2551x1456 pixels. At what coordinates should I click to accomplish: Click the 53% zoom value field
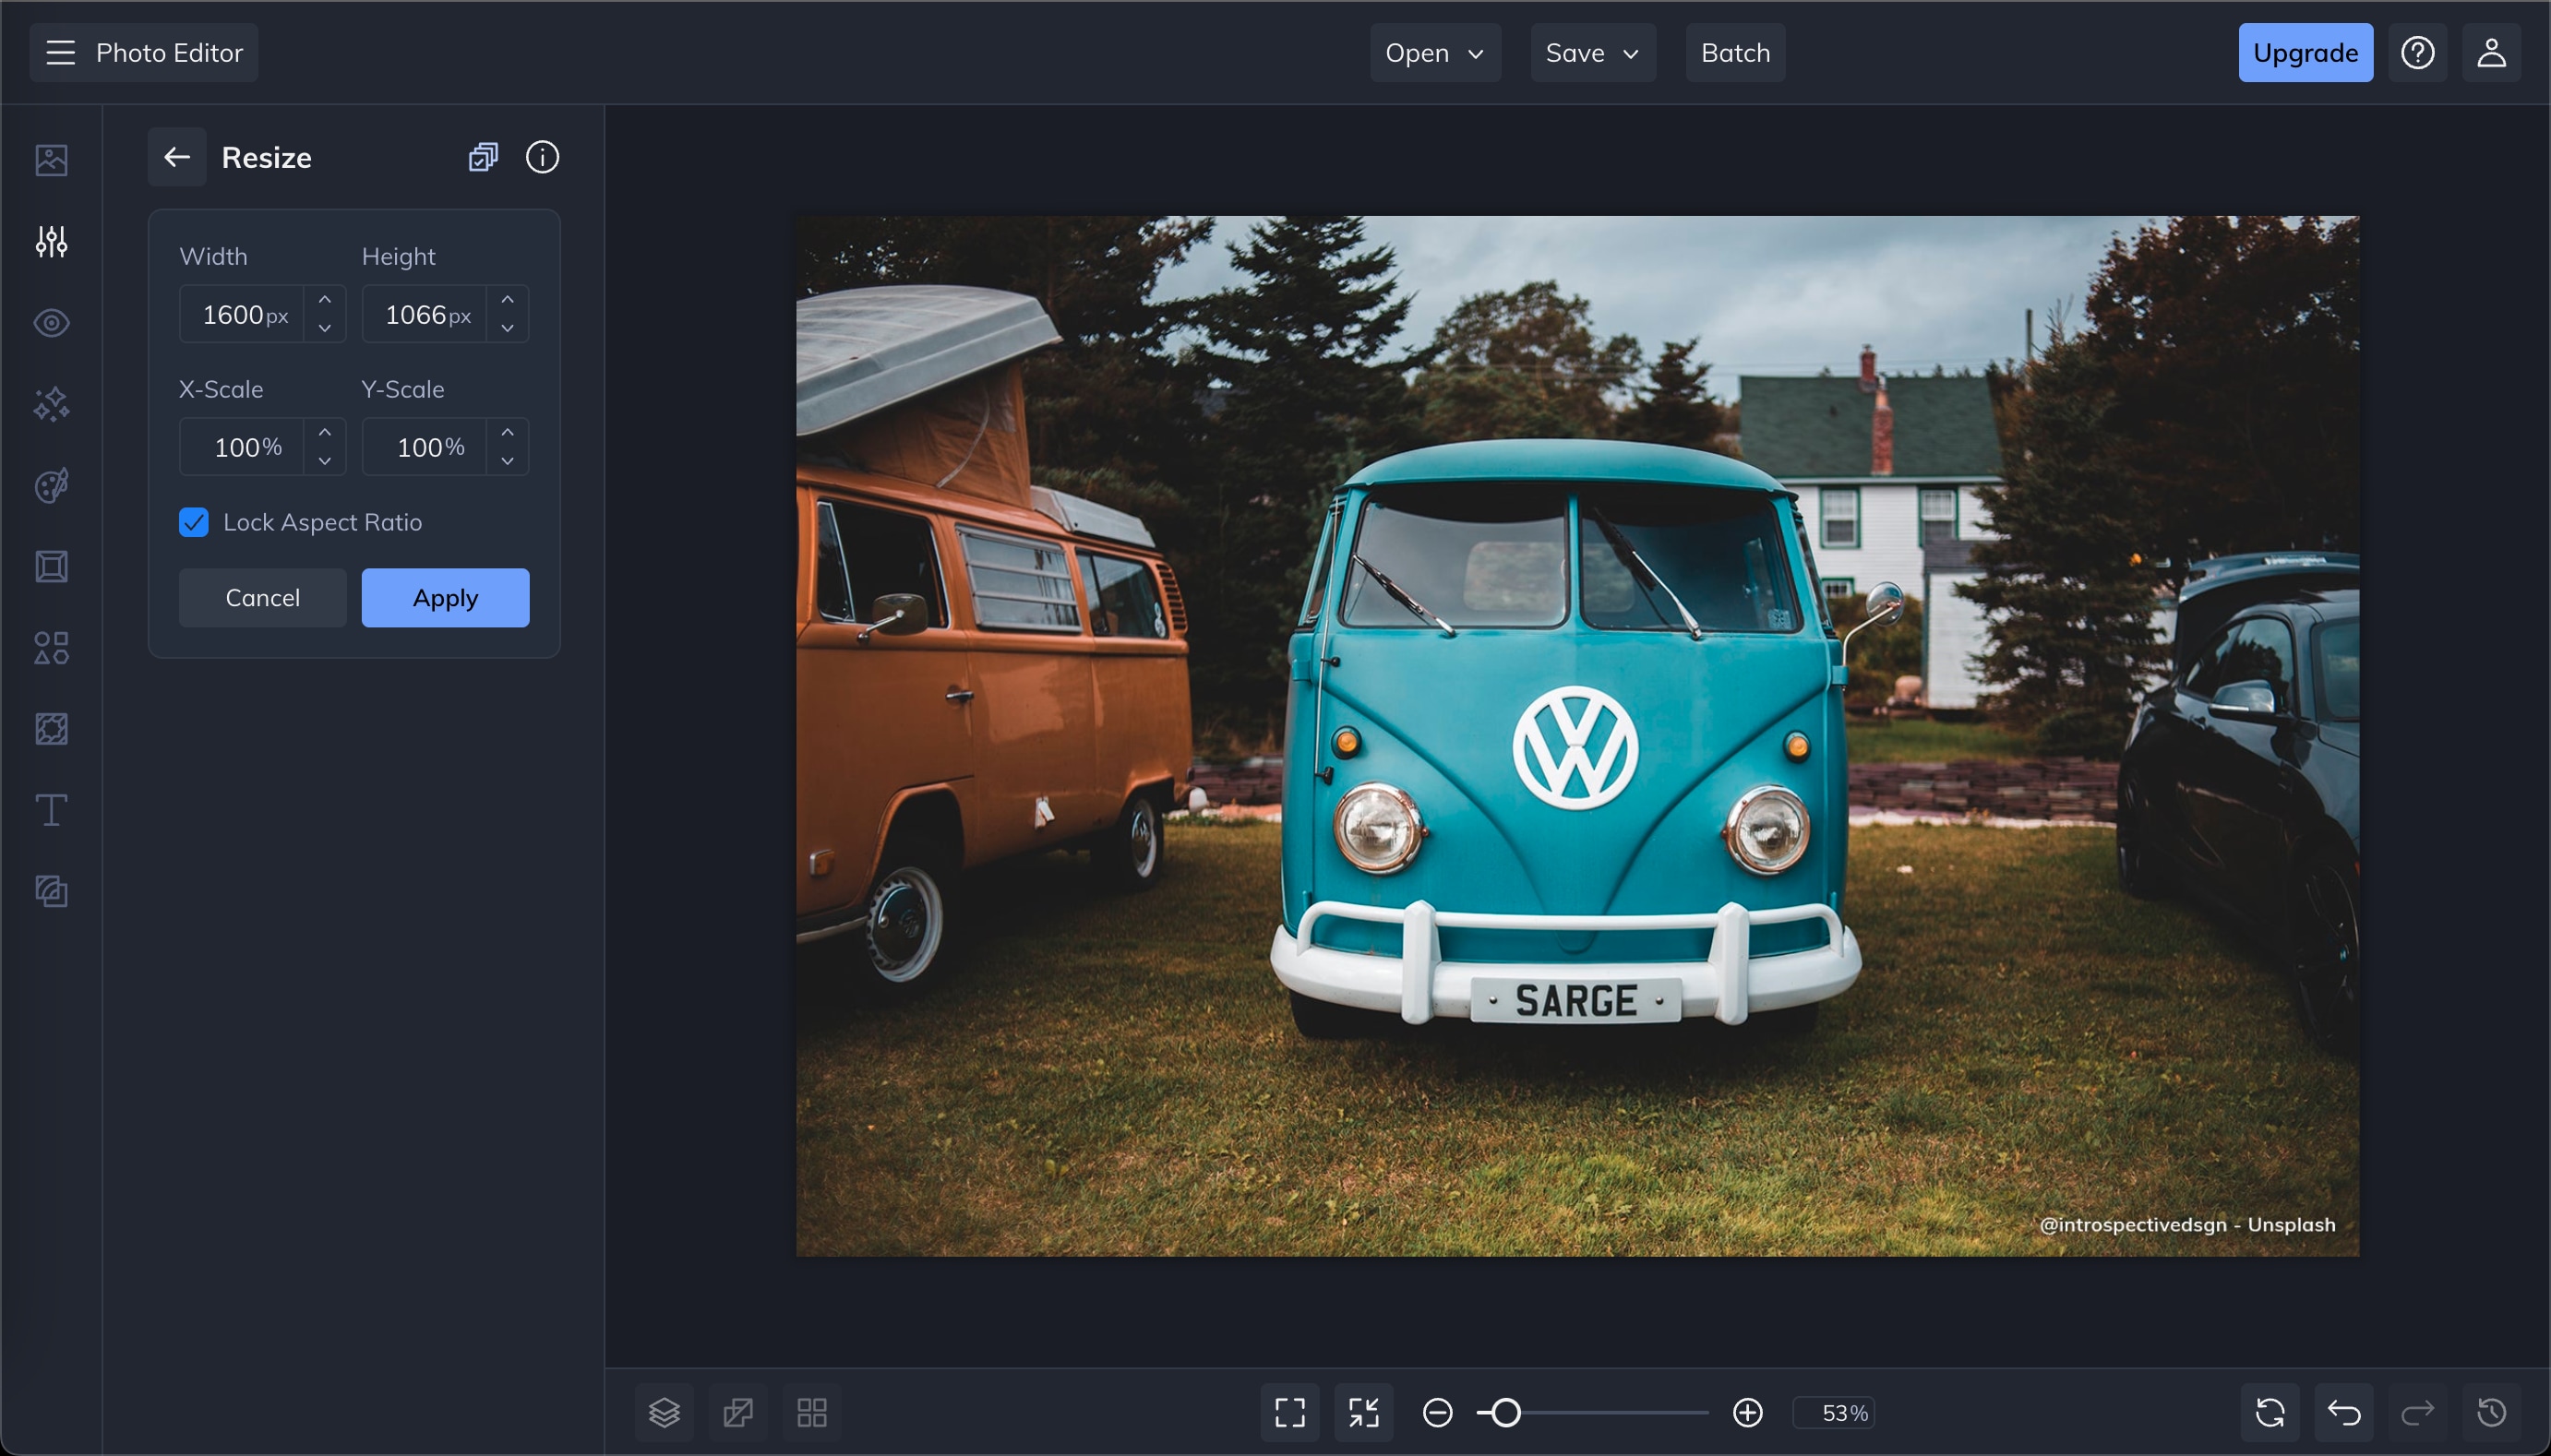1833,1413
